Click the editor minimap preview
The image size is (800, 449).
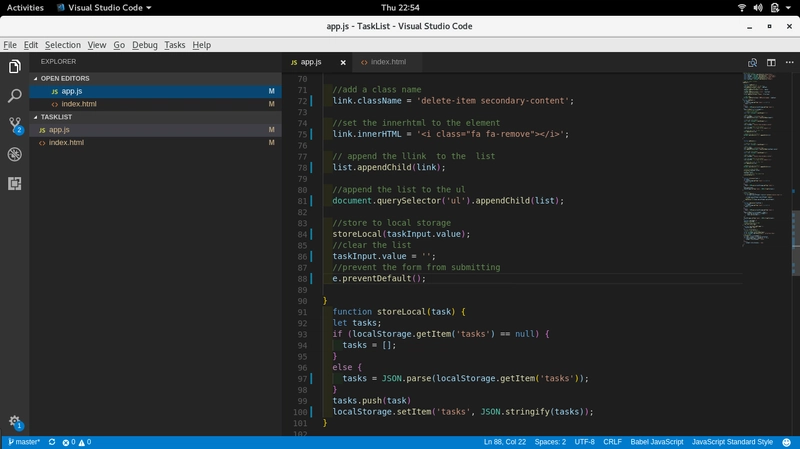(x=765, y=159)
